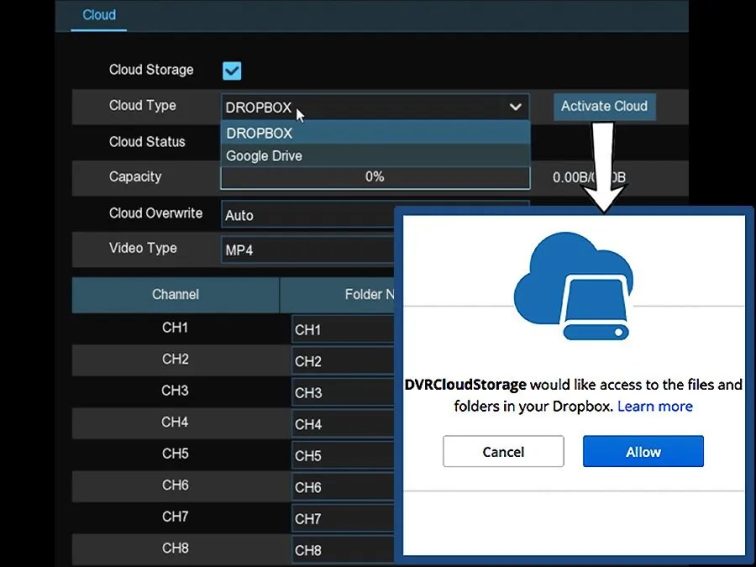
Task: Edit the CH6 folder name field
Action: coord(343,487)
